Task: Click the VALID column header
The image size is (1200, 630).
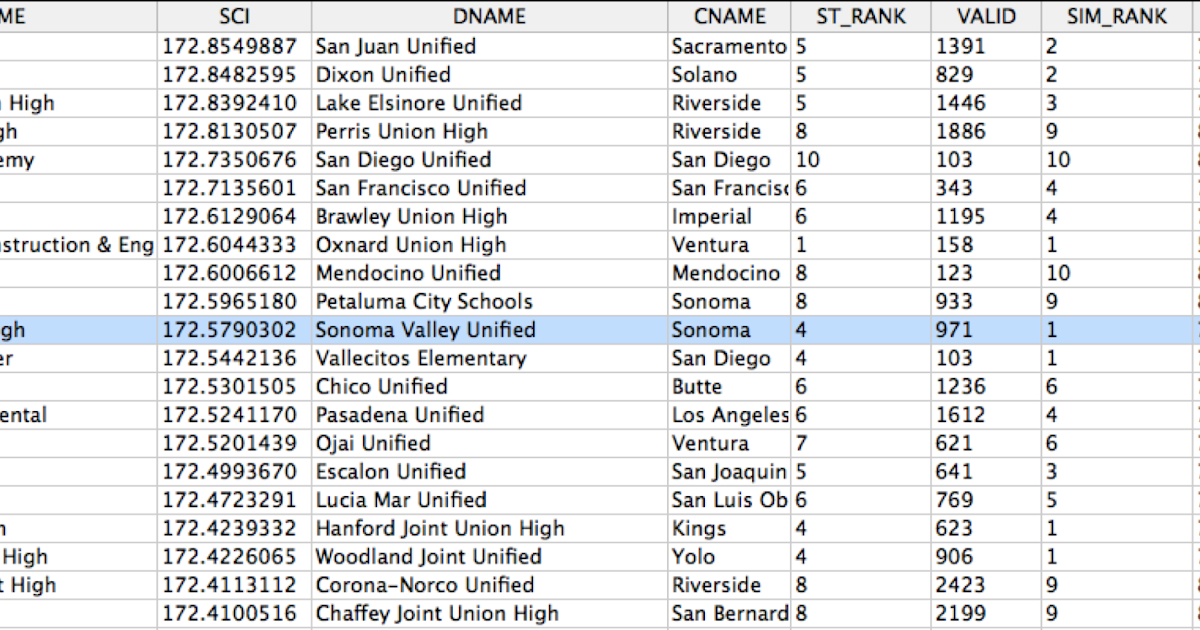Action: 985,16
